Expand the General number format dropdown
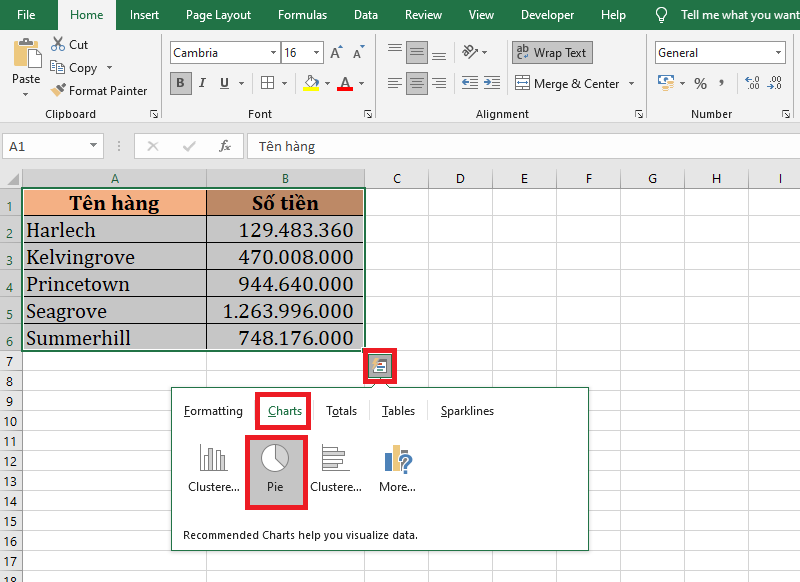800x582 pixels. [x=778, y=53]
